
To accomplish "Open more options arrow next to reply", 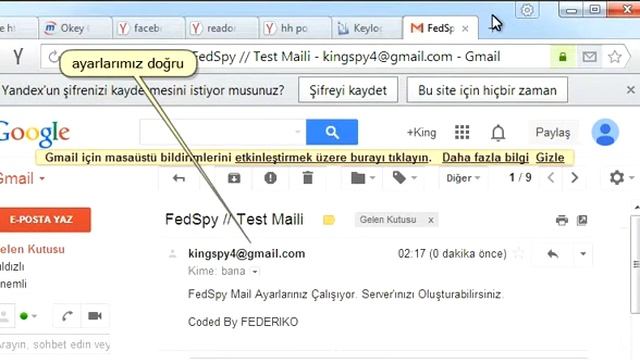I will click(583, 254).
